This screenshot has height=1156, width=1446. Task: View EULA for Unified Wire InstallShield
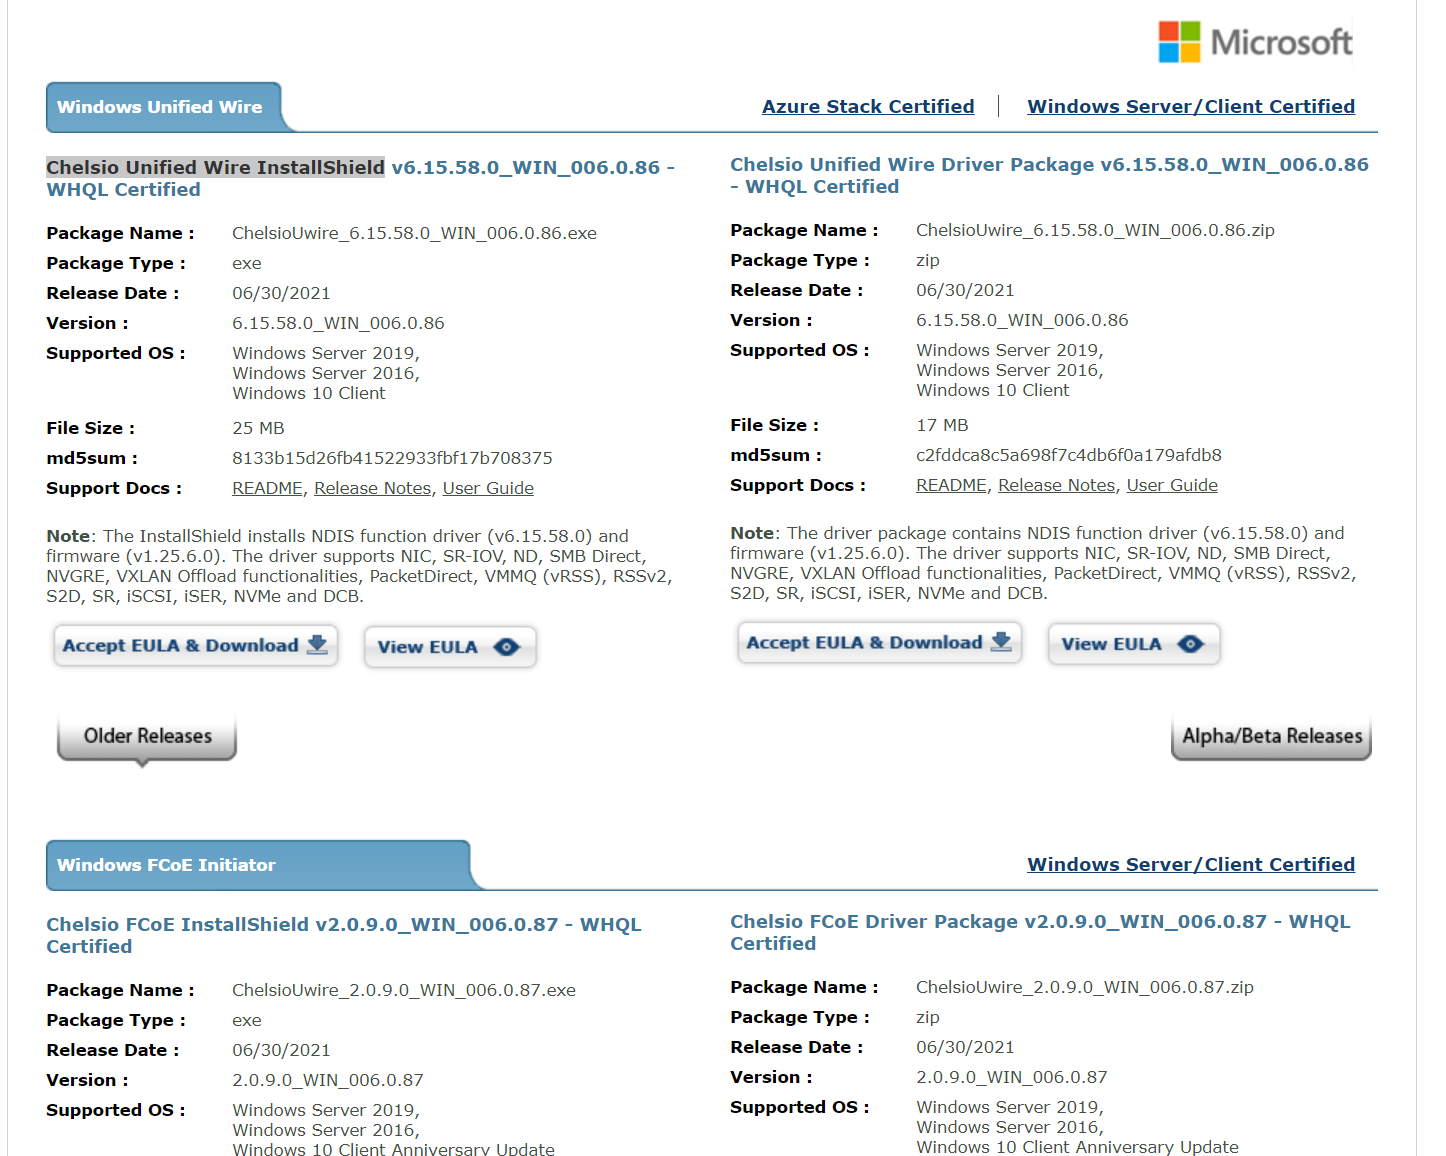[450, 647]
